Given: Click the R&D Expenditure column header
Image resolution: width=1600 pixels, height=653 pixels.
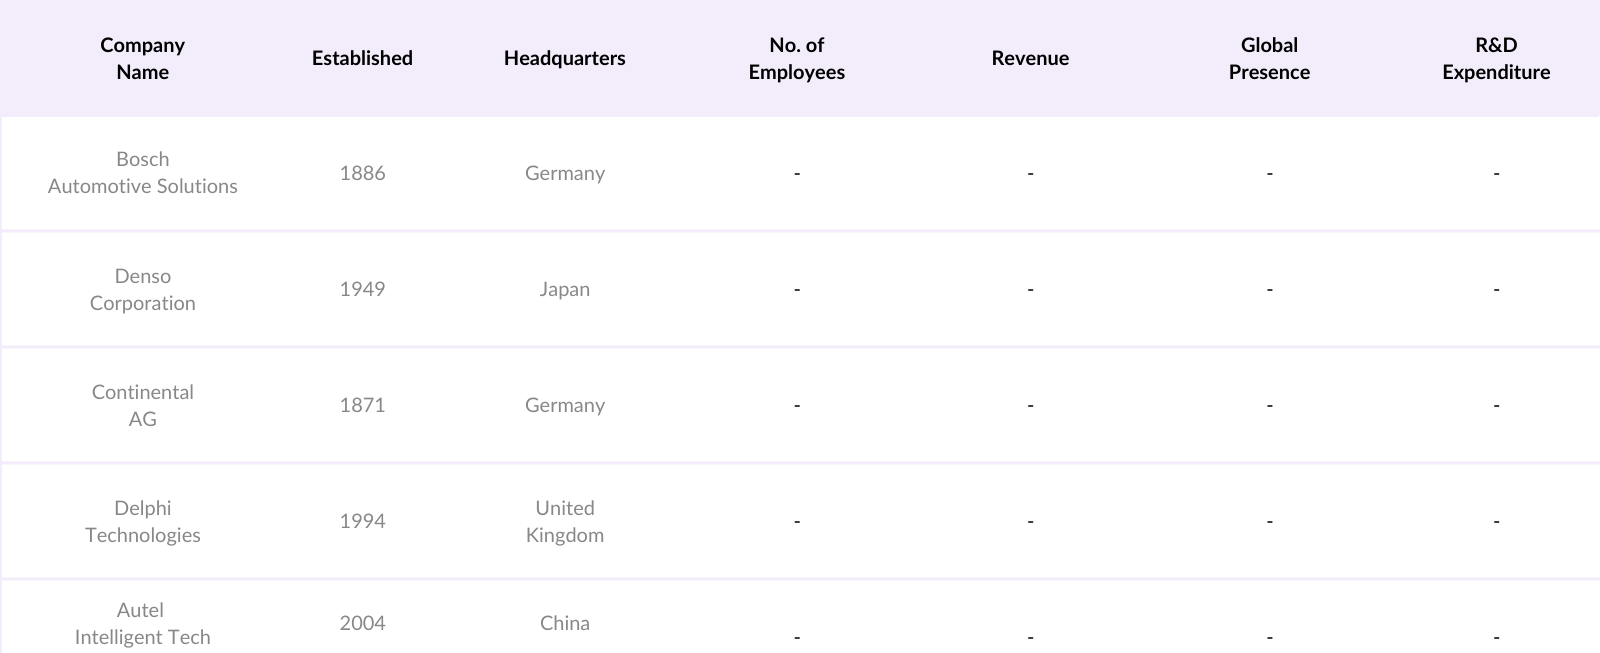Looking at the screenshot, I should point(1496,58).
